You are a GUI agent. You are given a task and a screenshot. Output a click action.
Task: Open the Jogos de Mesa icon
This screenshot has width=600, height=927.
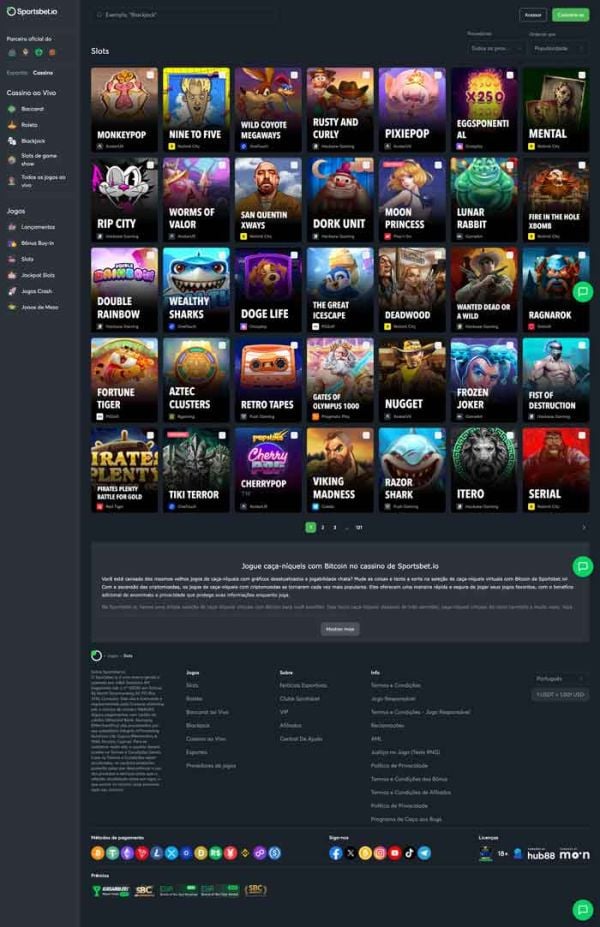(x=11, y=307)
